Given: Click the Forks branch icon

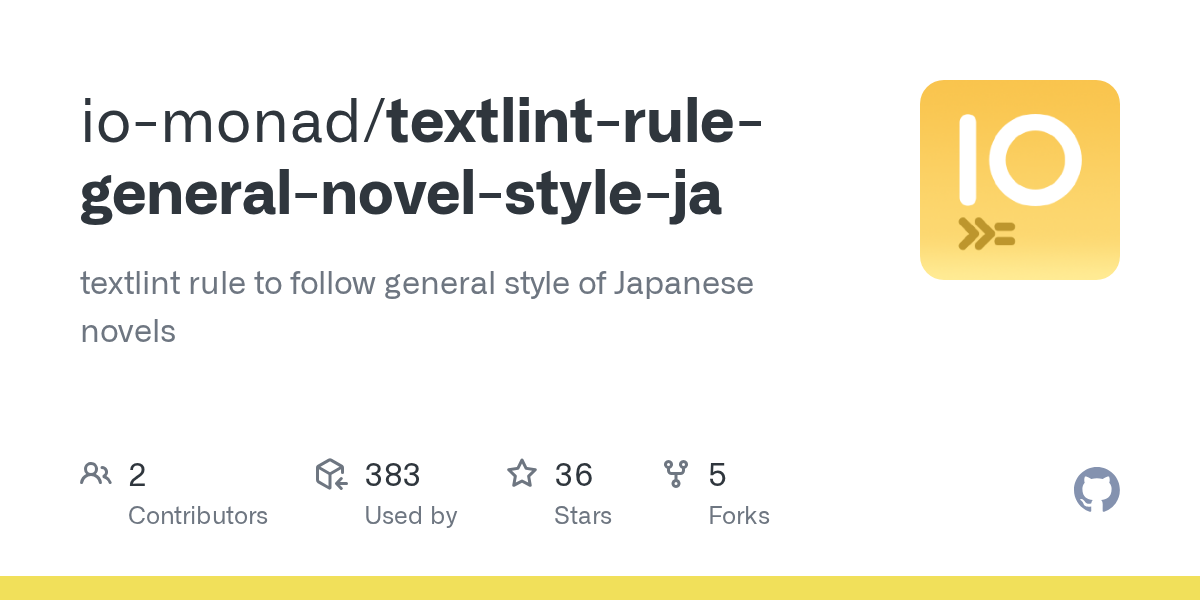Looking at the screenshot, I should [x=676, y=474].
